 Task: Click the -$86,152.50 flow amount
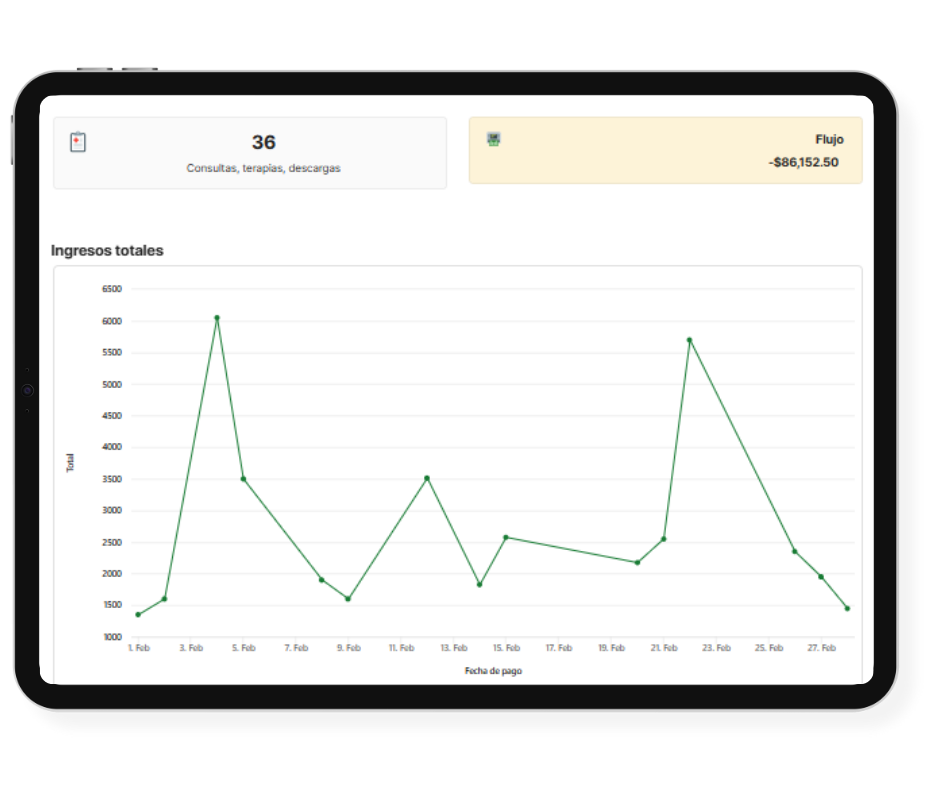(x=804, y=162)
